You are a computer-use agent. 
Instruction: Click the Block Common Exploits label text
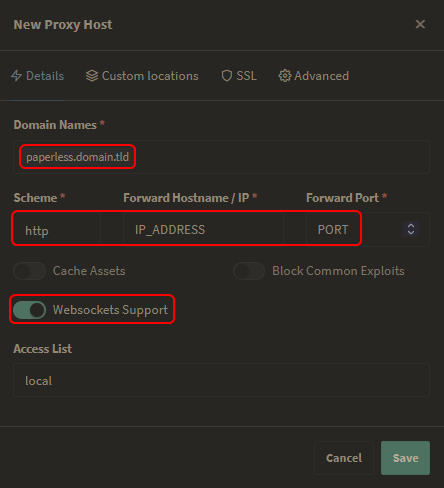(x=338, y=271)
